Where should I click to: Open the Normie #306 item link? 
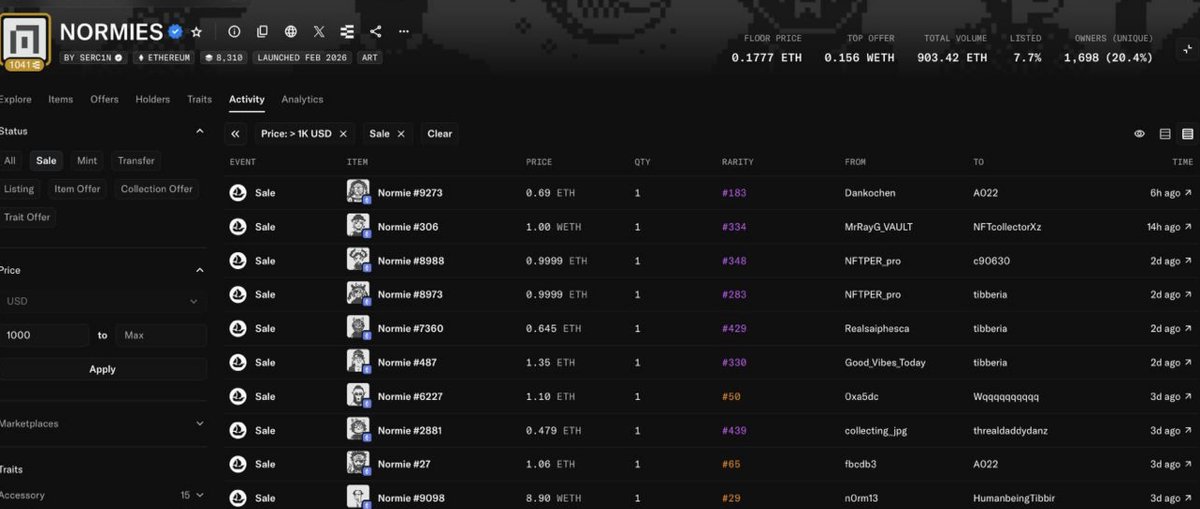[x=408, y=227]
